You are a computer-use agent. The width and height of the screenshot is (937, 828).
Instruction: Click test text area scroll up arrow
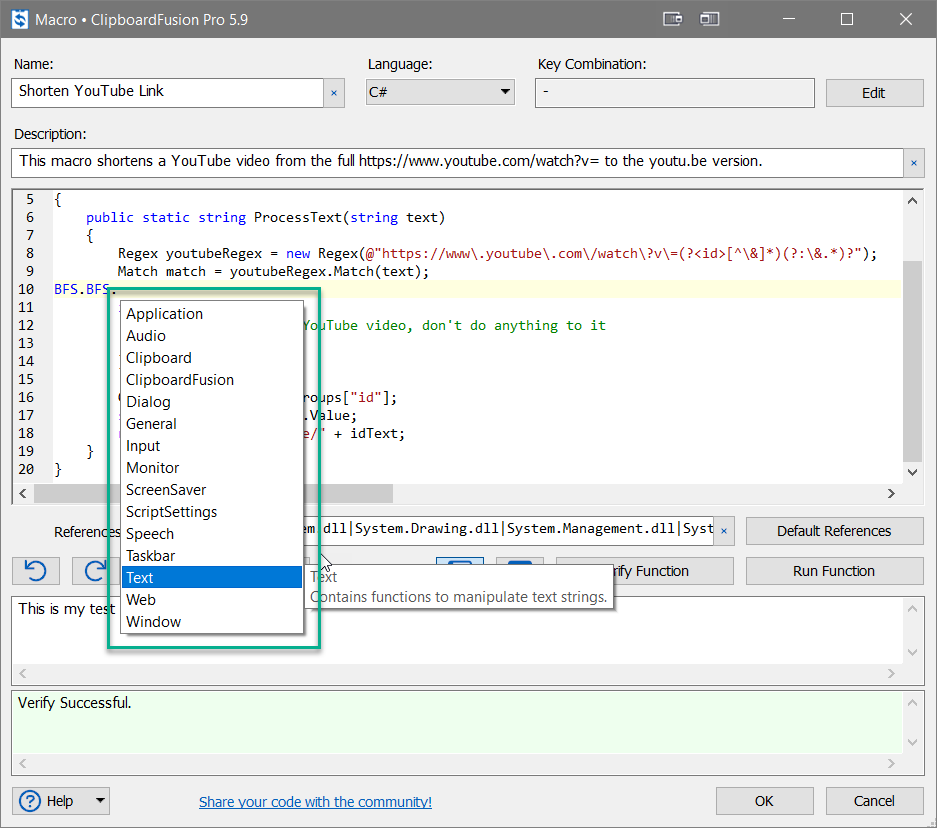pyautogui.click(x=912, y=609)
